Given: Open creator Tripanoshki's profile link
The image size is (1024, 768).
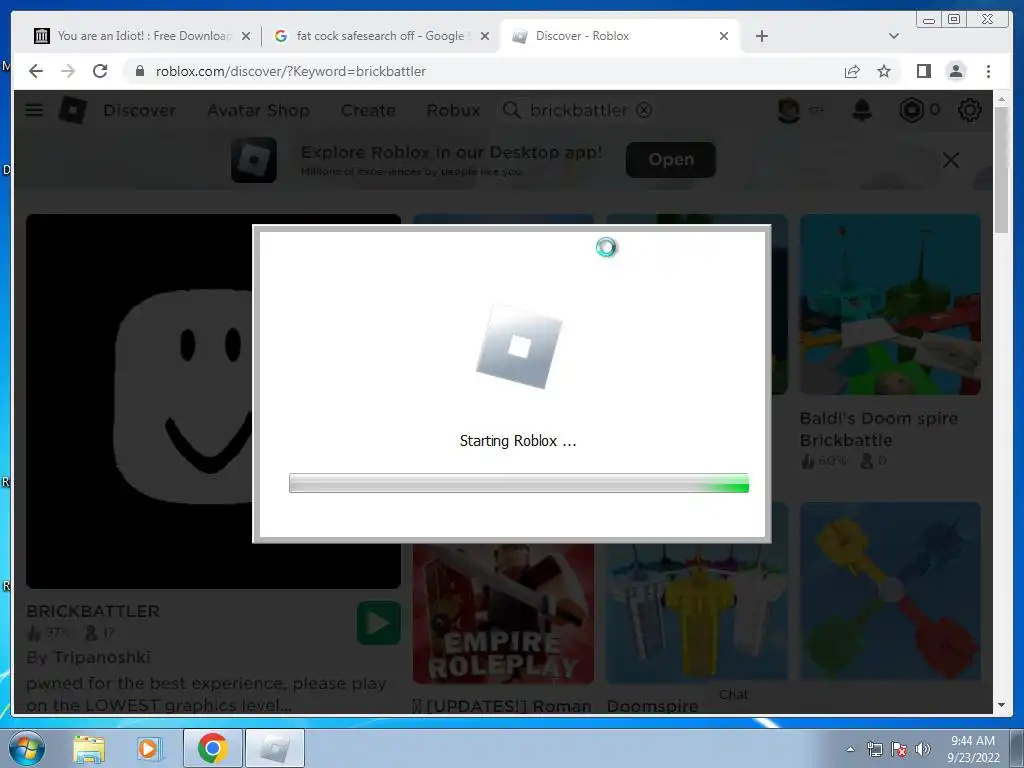Looking at the screenshot, I should (x=102, y=657).
